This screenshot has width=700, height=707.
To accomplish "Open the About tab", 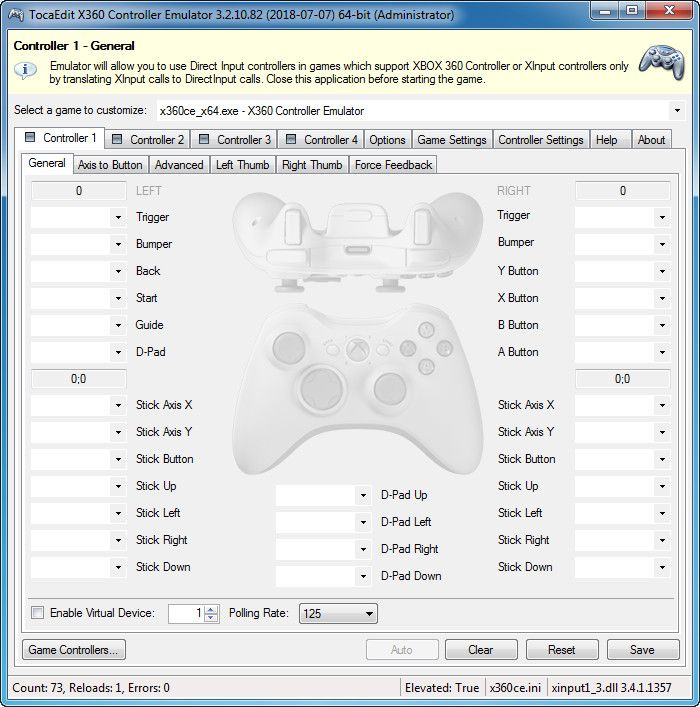I will click(651, 139).
